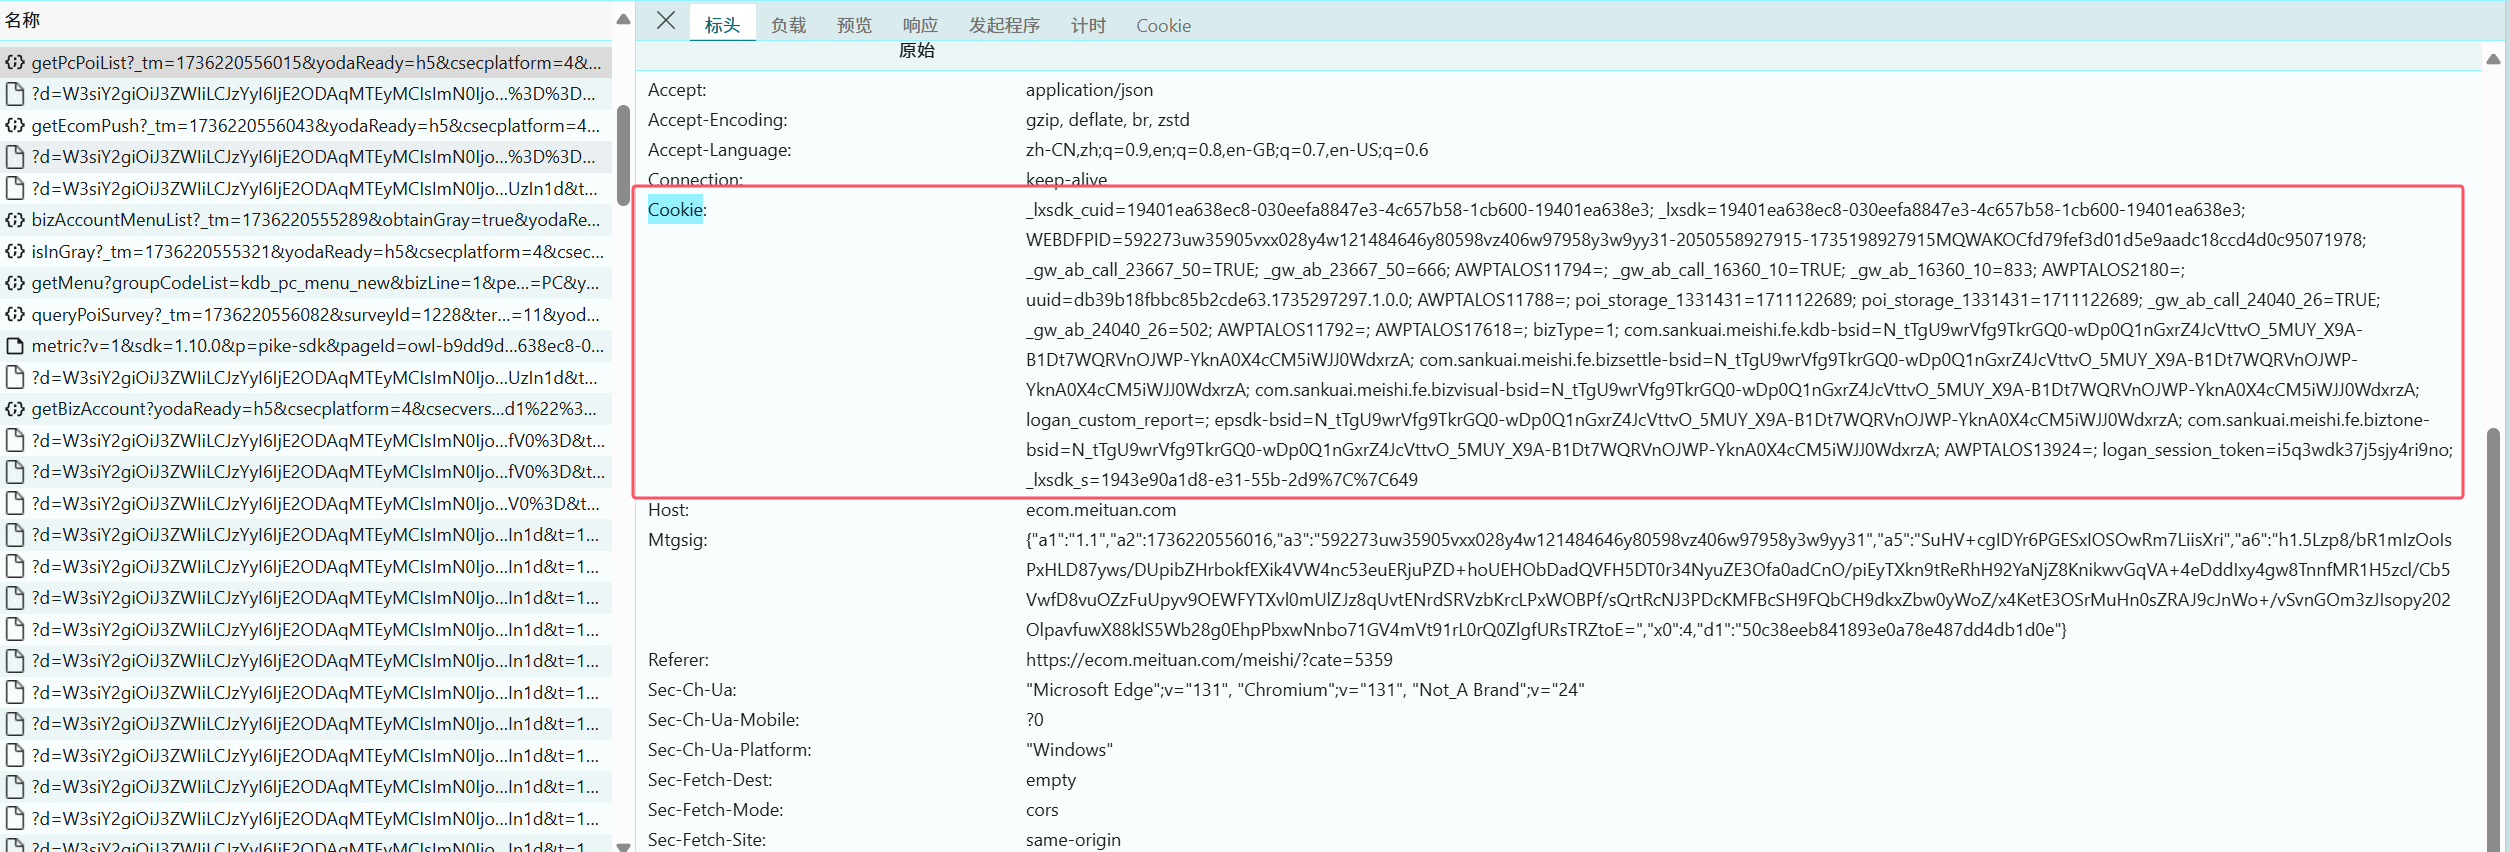
Task: Click the "Windows" platform value
Action: pos(1069,750)
